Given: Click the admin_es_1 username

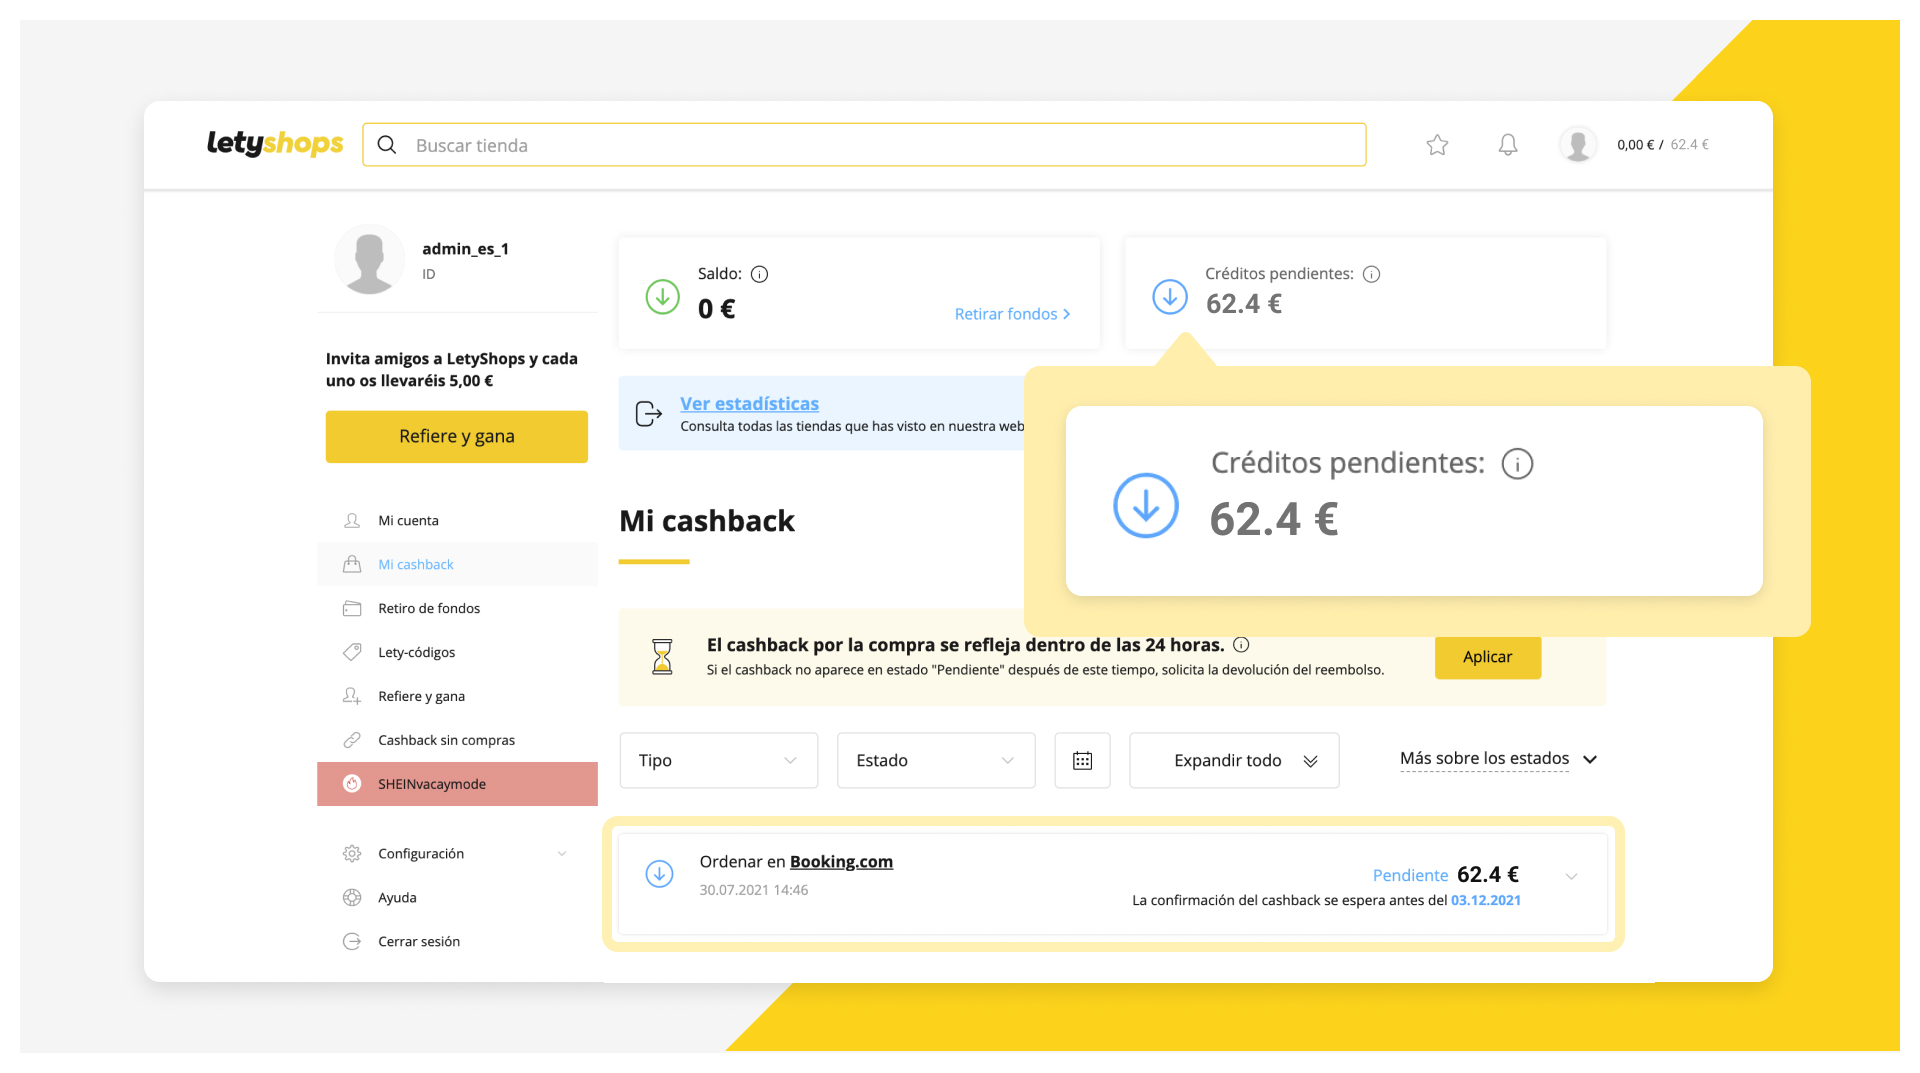Looking at the screenshot, I should tap(465, 249).
